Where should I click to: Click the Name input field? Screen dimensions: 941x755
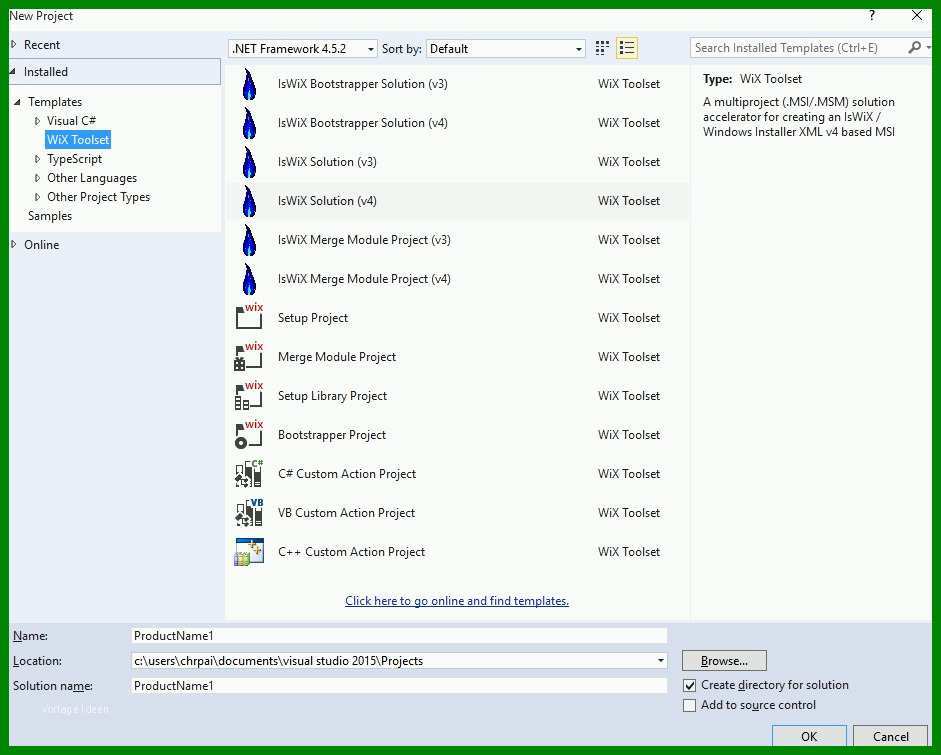399,636
